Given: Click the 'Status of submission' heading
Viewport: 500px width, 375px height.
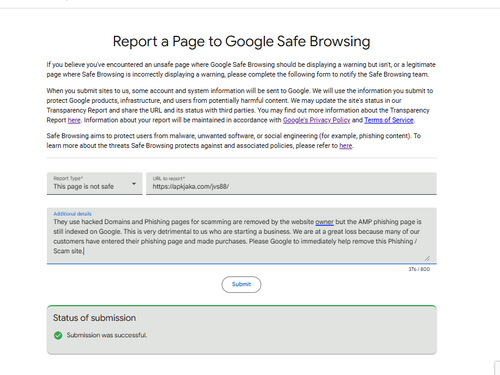Looking at the screenshot, I should 94,318.
